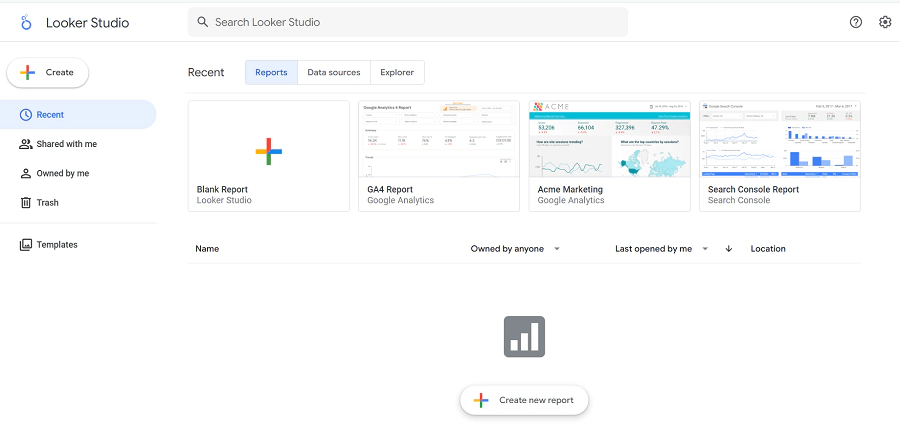Click the Create button
Screen dimensions: 900x426
pyautogui.click(x=48, y=72)
